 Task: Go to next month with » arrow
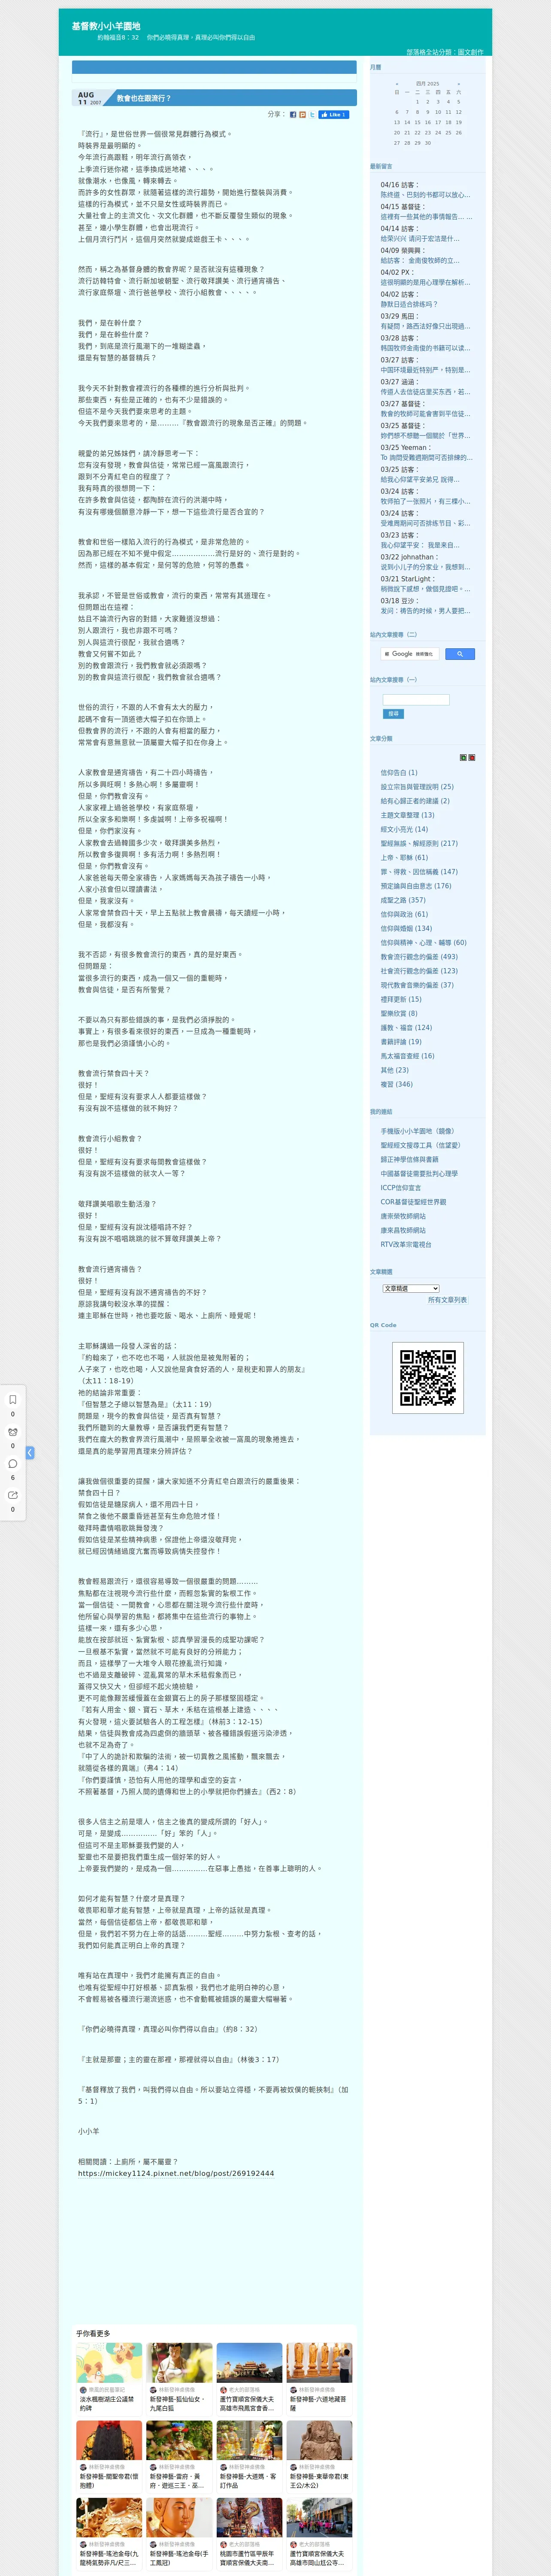point(459,84)
